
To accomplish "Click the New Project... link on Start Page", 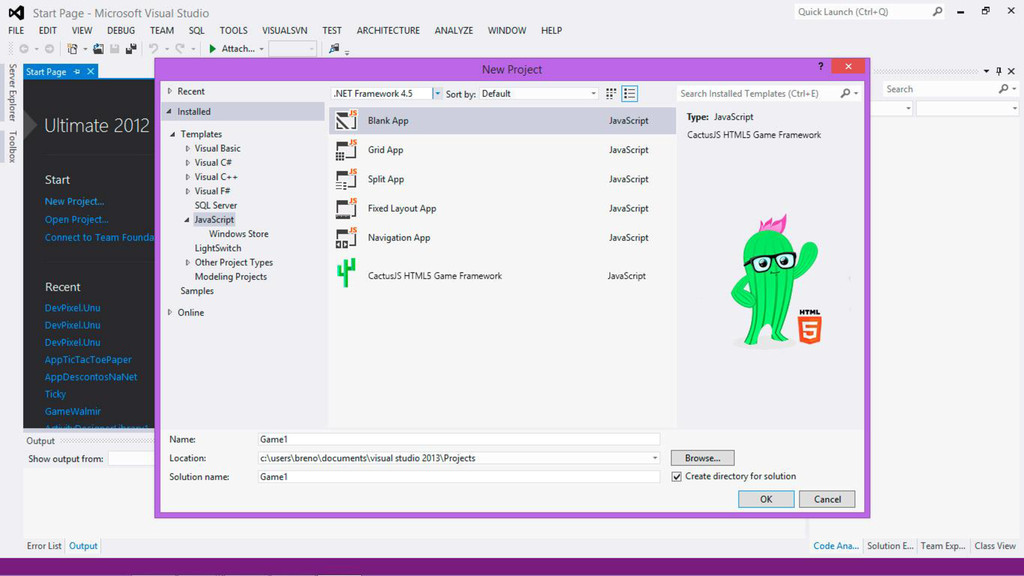I will coord(74,201).
